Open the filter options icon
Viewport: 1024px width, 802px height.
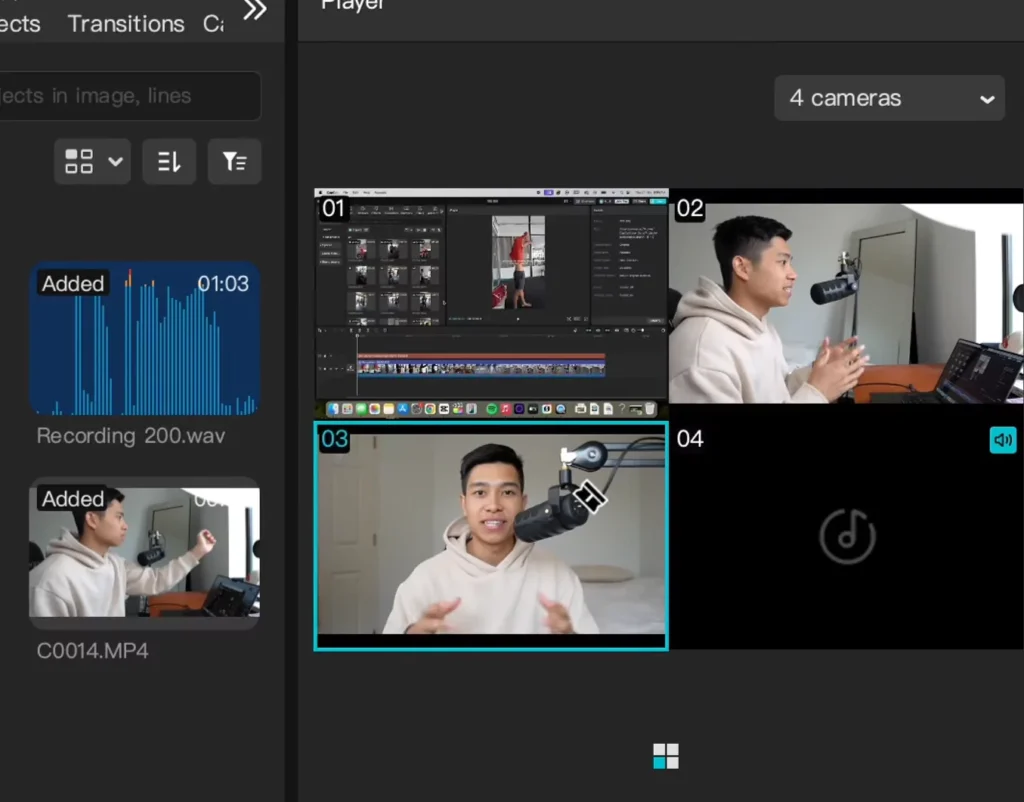click(234, 161)
